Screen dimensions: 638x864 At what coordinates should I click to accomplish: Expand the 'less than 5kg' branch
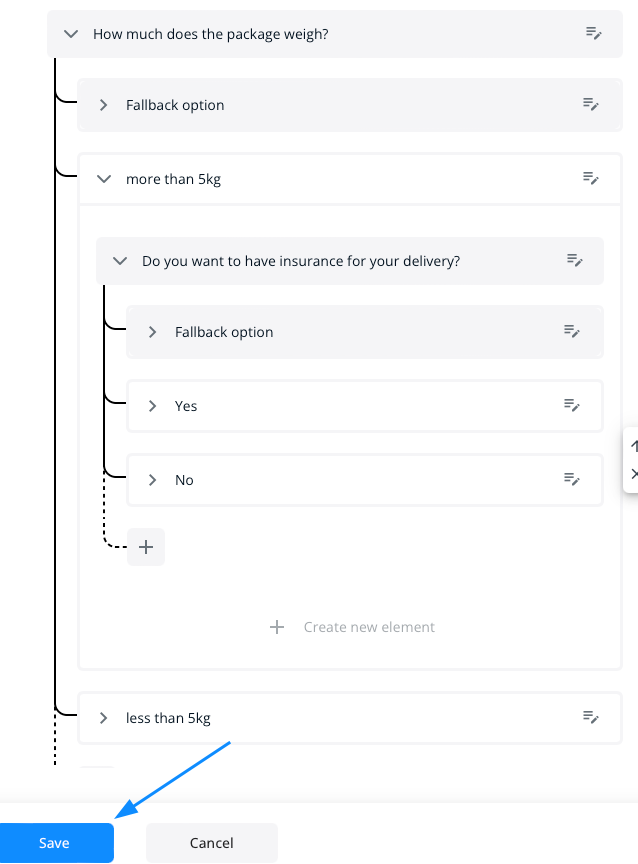(103, 718)
